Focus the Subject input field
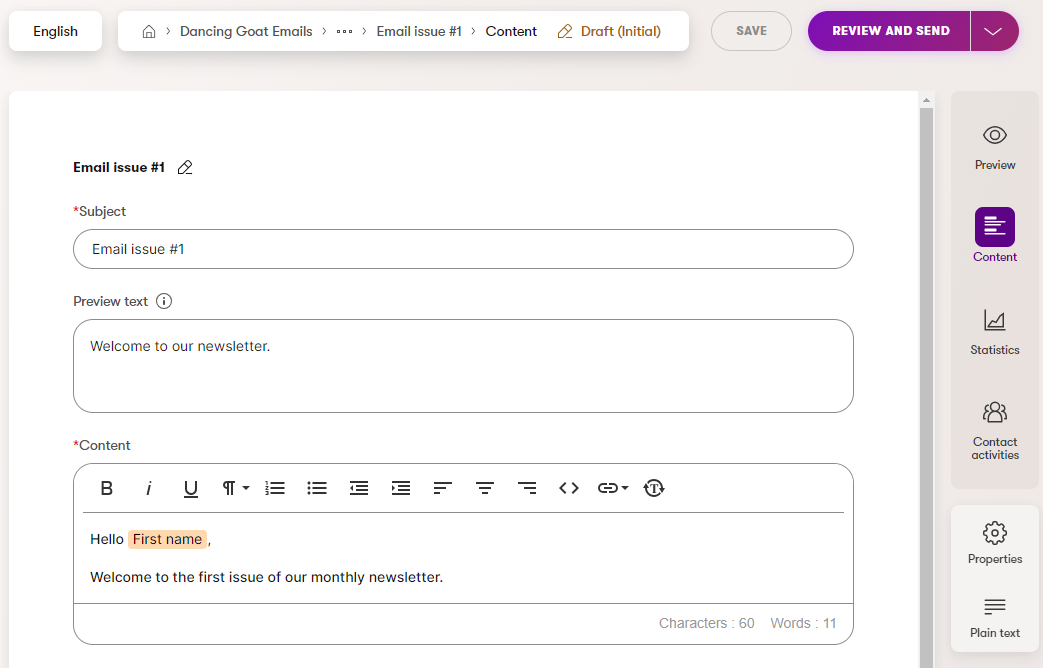The image size is (1043, 668). 463,250
